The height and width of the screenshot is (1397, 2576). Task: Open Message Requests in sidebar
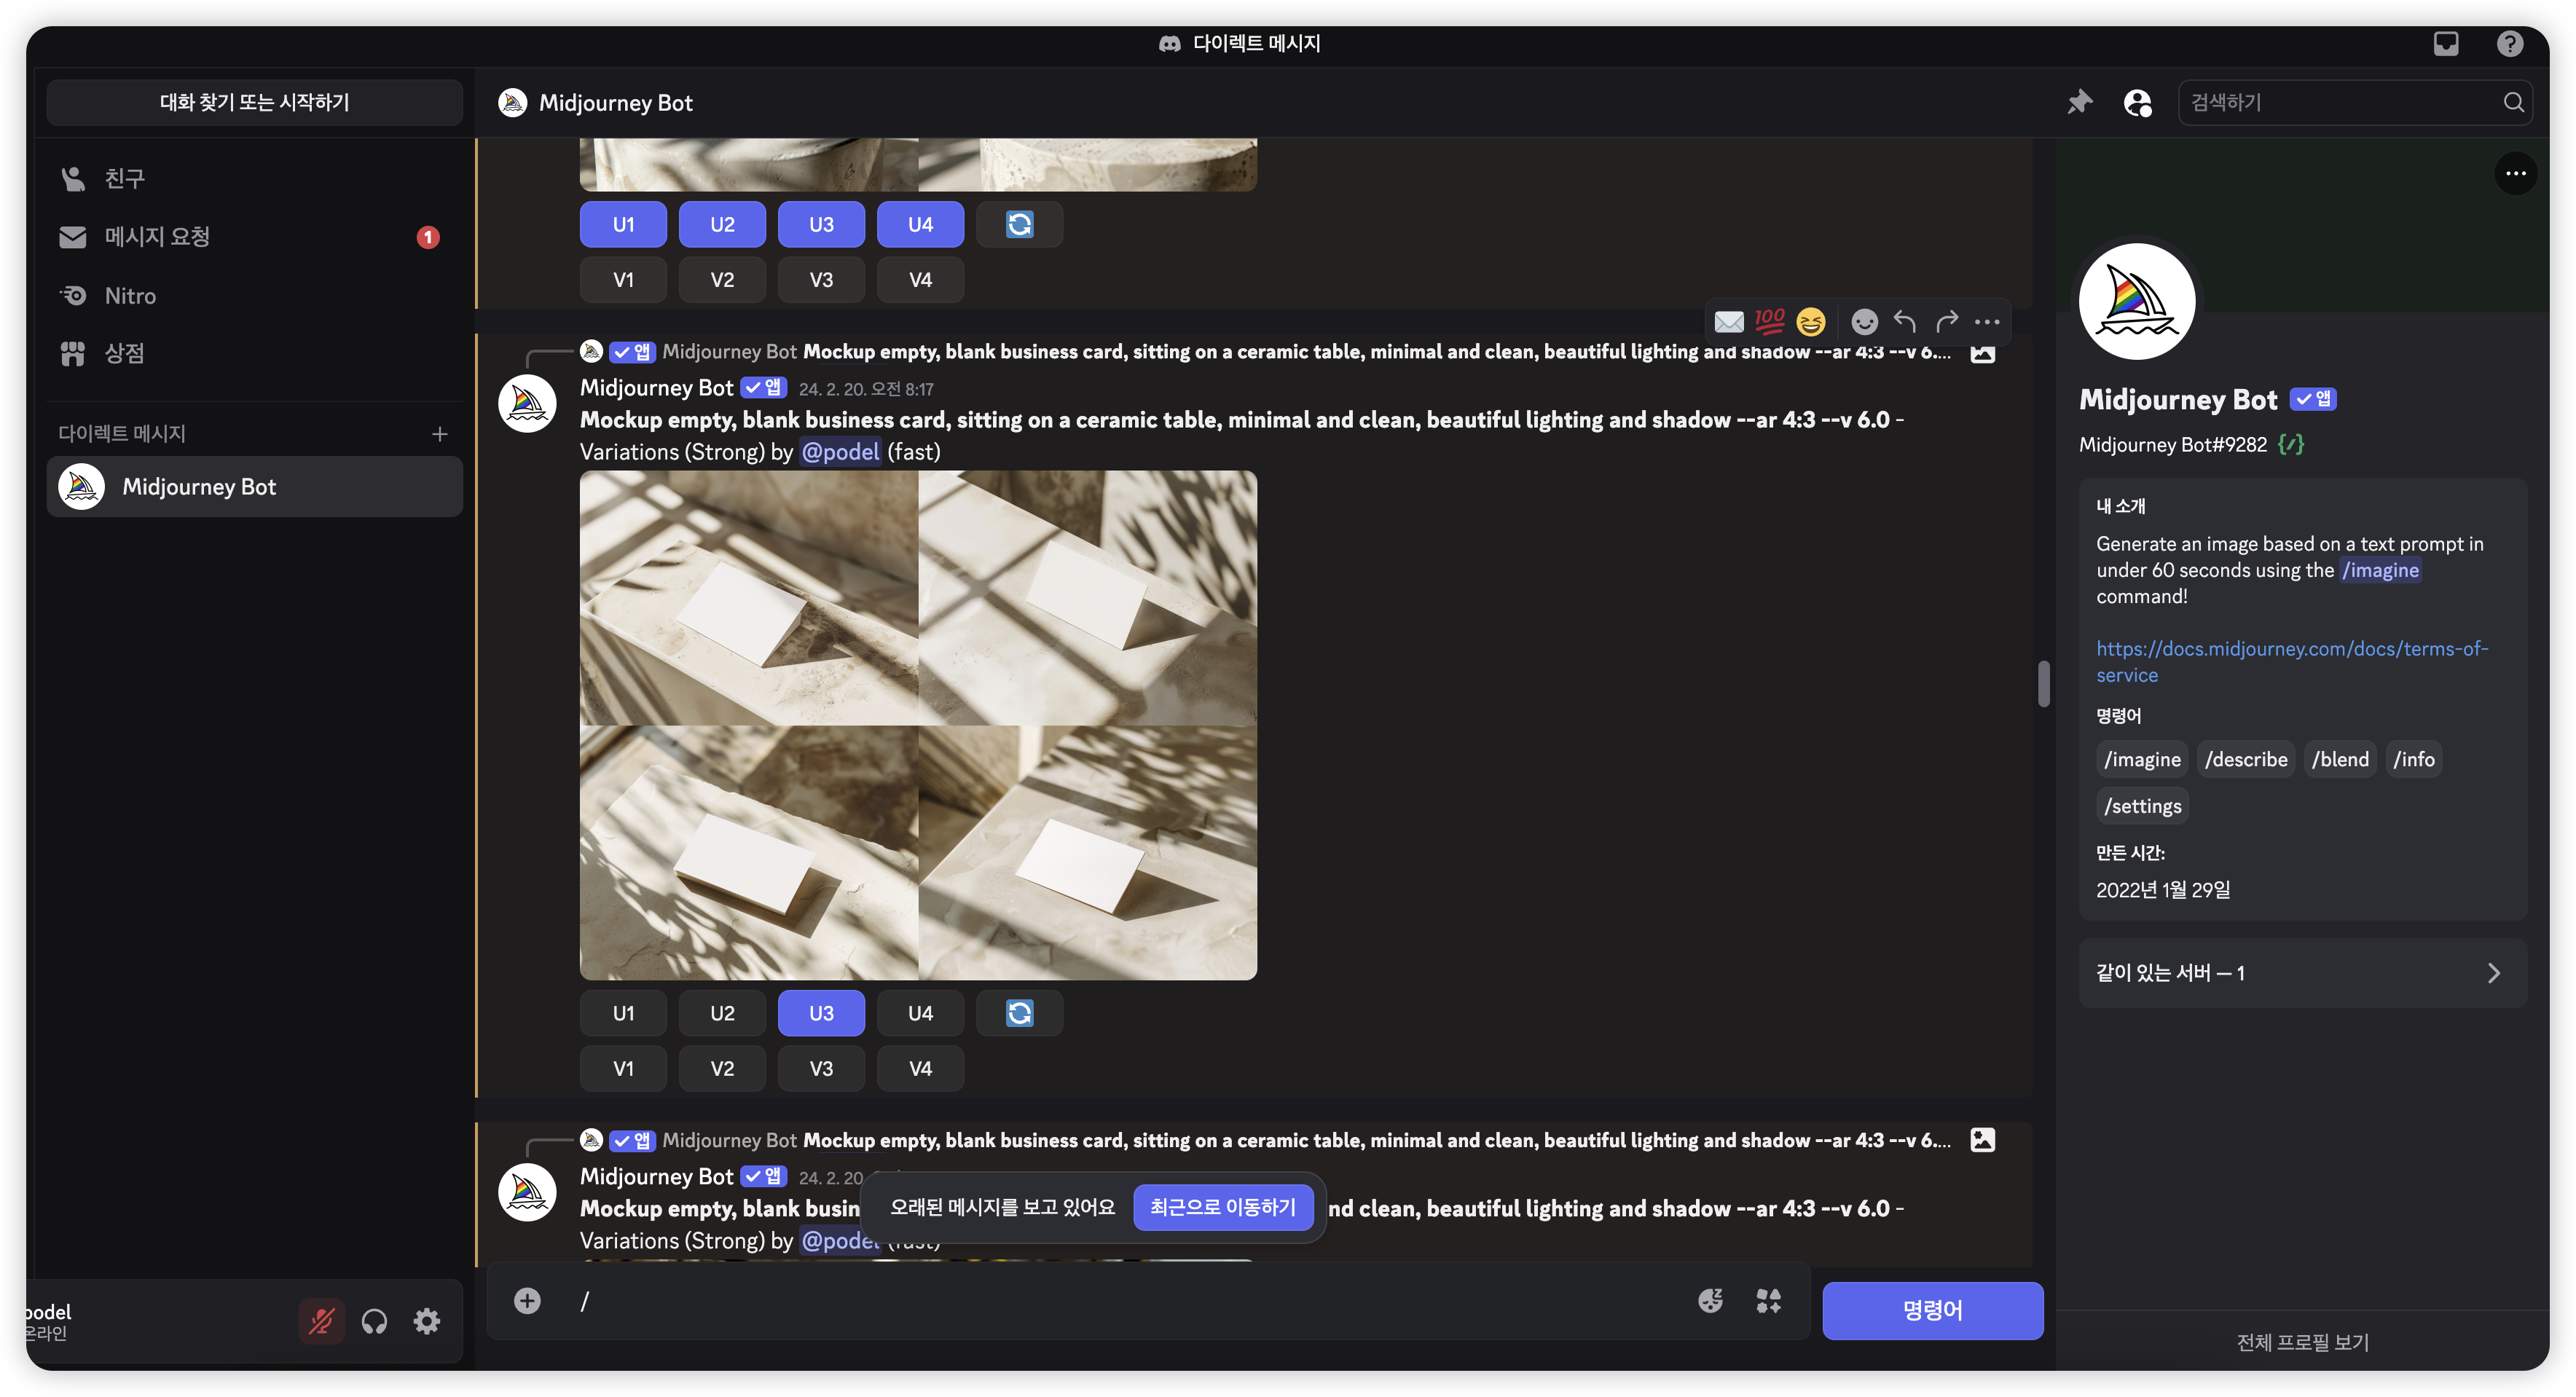(x=157, y=237)
